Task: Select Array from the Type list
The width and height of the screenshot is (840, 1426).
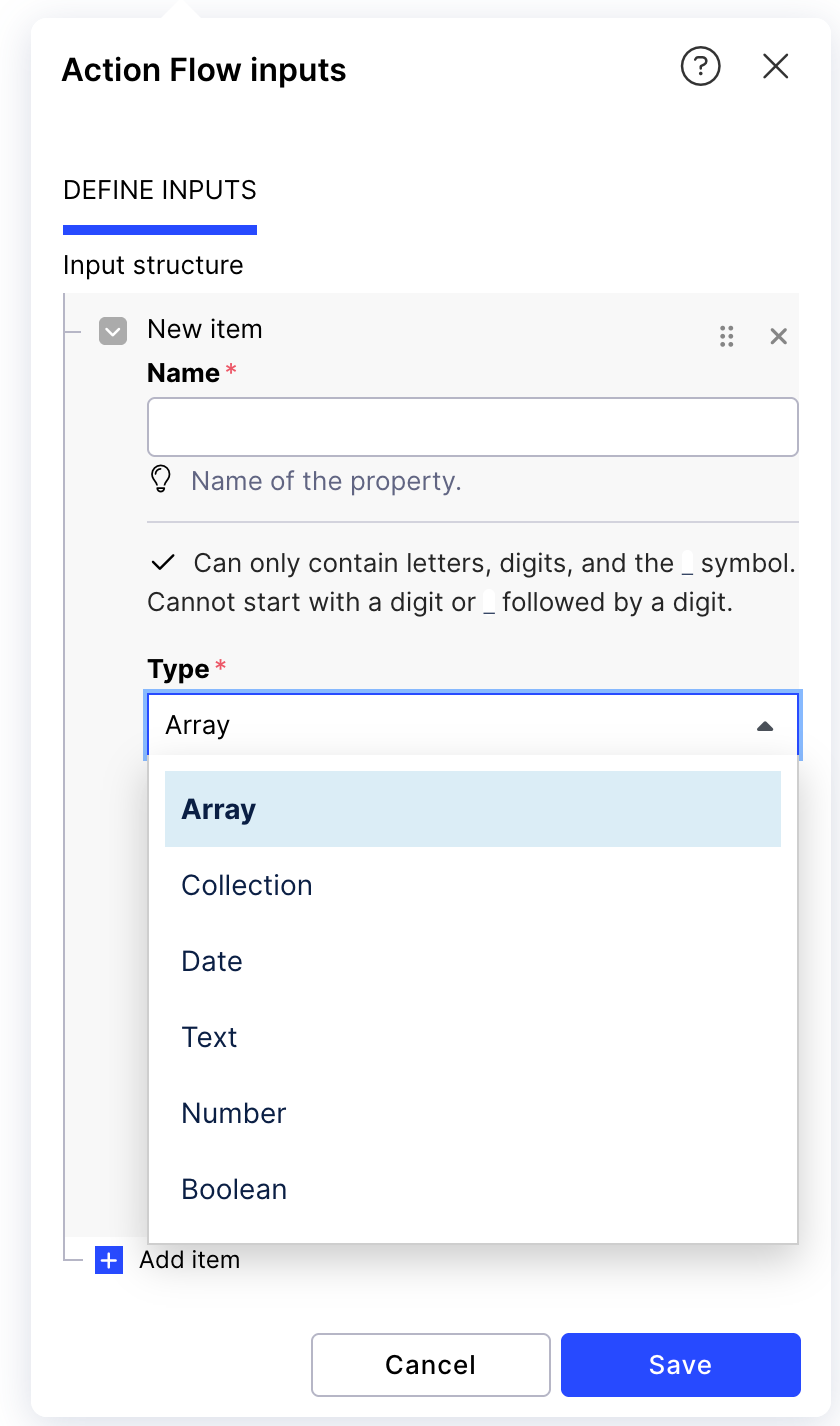Action: [472, 809]
